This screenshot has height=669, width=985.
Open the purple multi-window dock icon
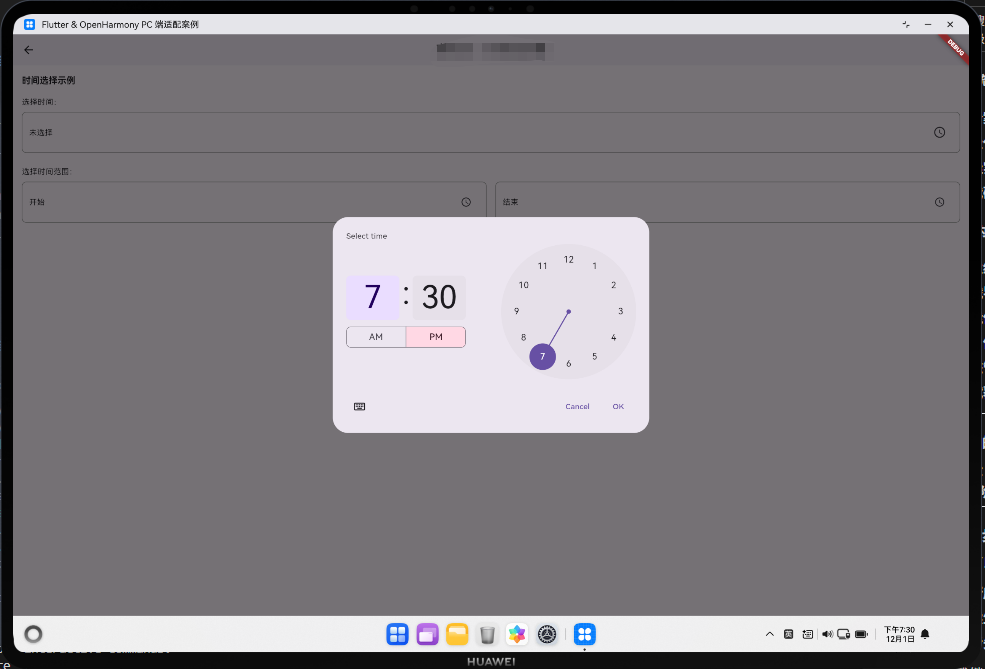pos(427,634)
